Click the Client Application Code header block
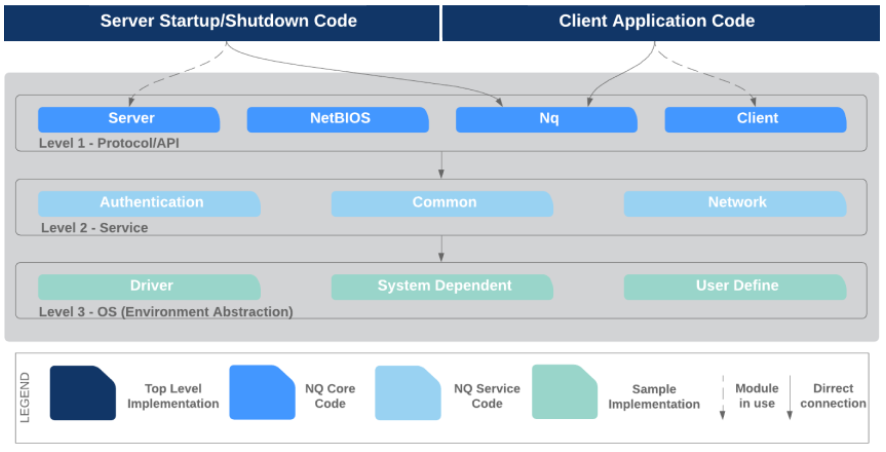 click(661, 23)
